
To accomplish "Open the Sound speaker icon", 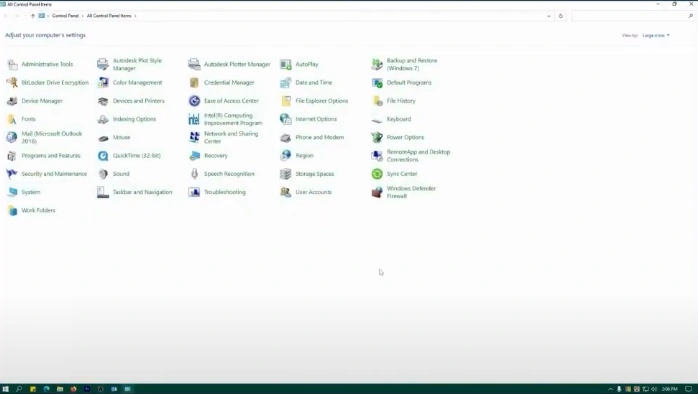I will [x=103, y=174].
